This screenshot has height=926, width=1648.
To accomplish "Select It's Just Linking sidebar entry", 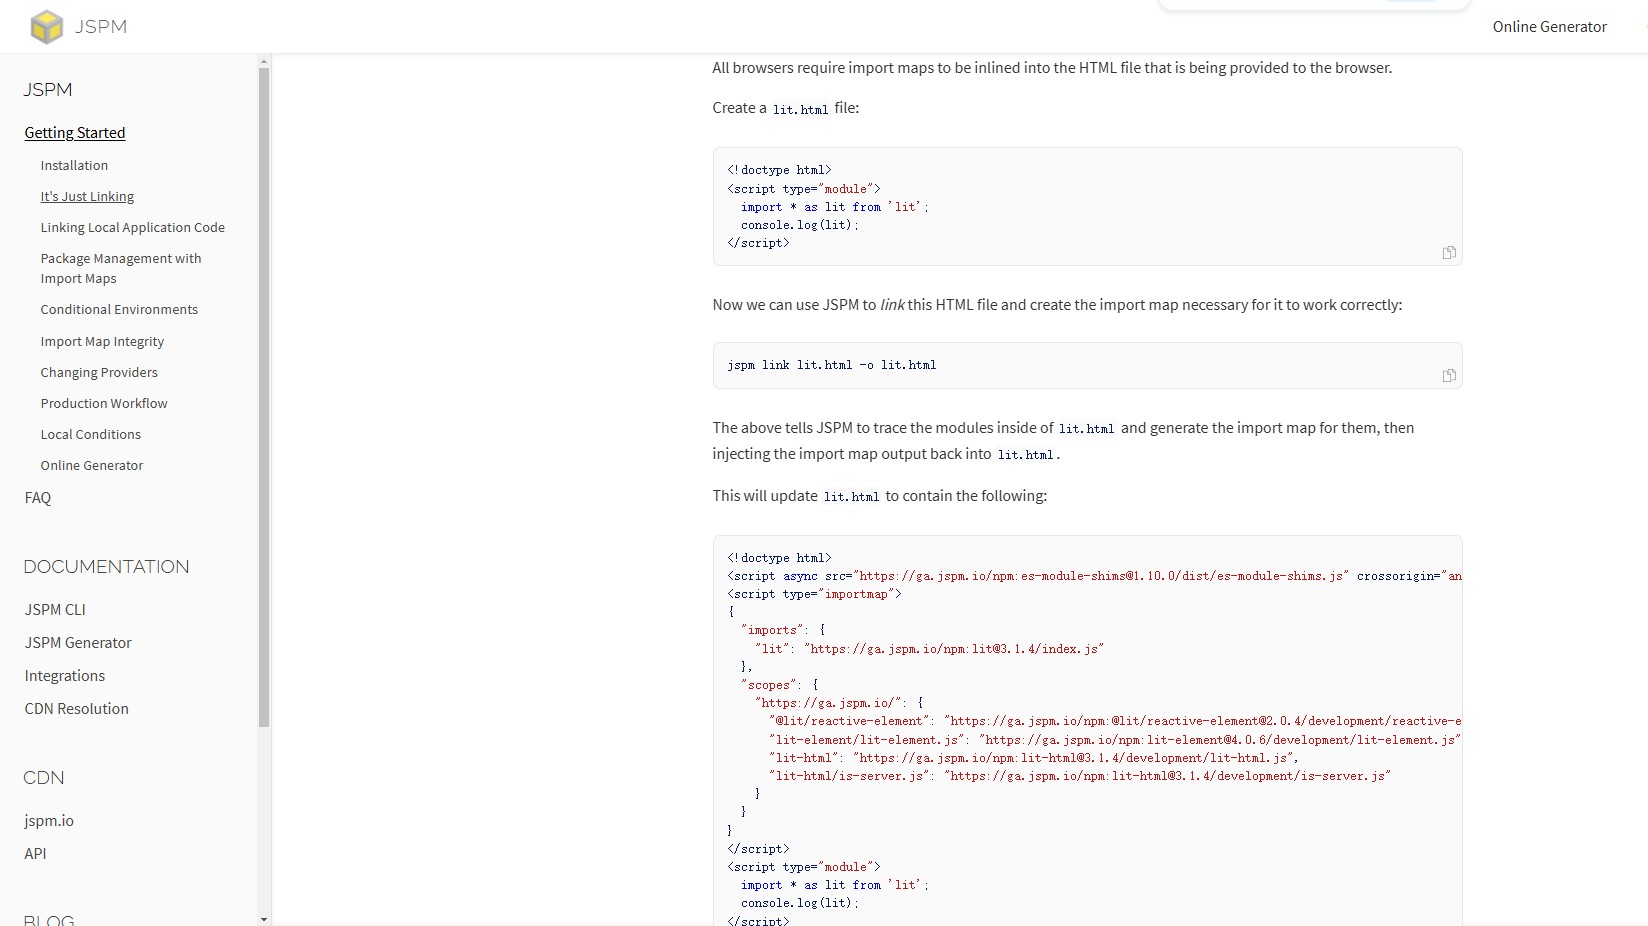I will point(87,196).
